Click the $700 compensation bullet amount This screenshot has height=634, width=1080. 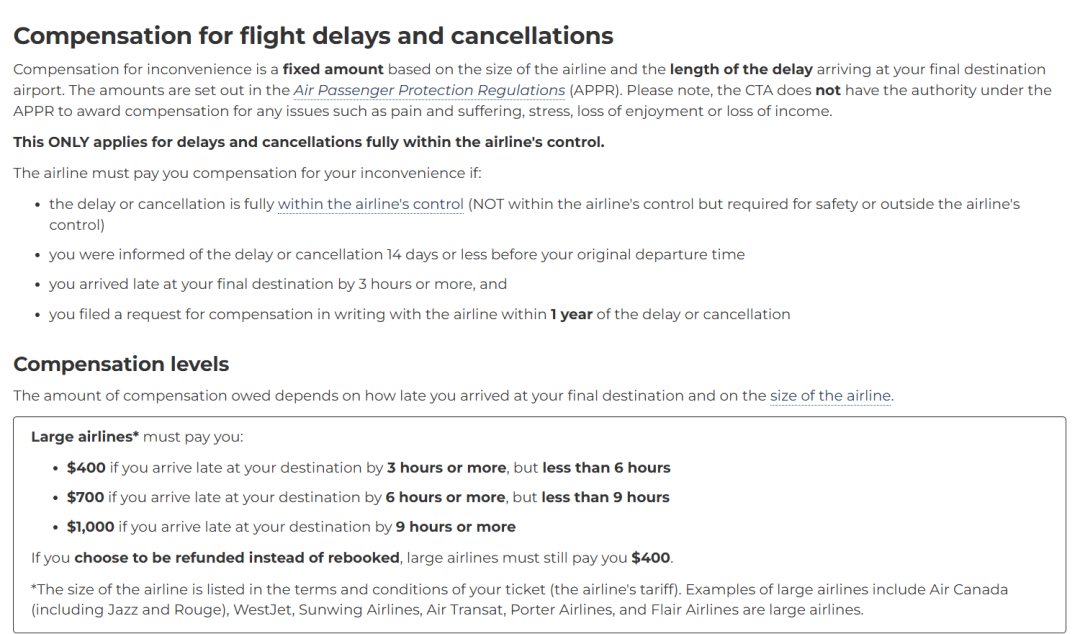click(x=85, y=498)
